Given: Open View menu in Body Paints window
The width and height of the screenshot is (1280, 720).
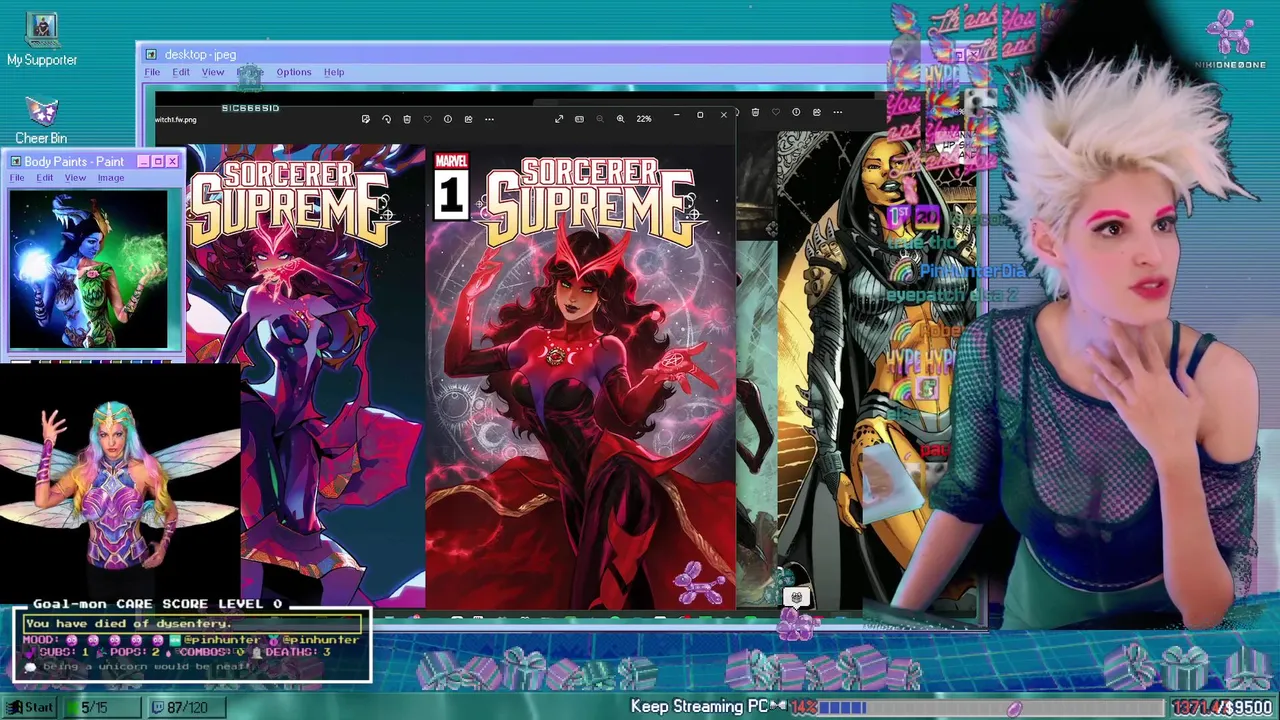Looking at the screenshot, I should point(75,178).
